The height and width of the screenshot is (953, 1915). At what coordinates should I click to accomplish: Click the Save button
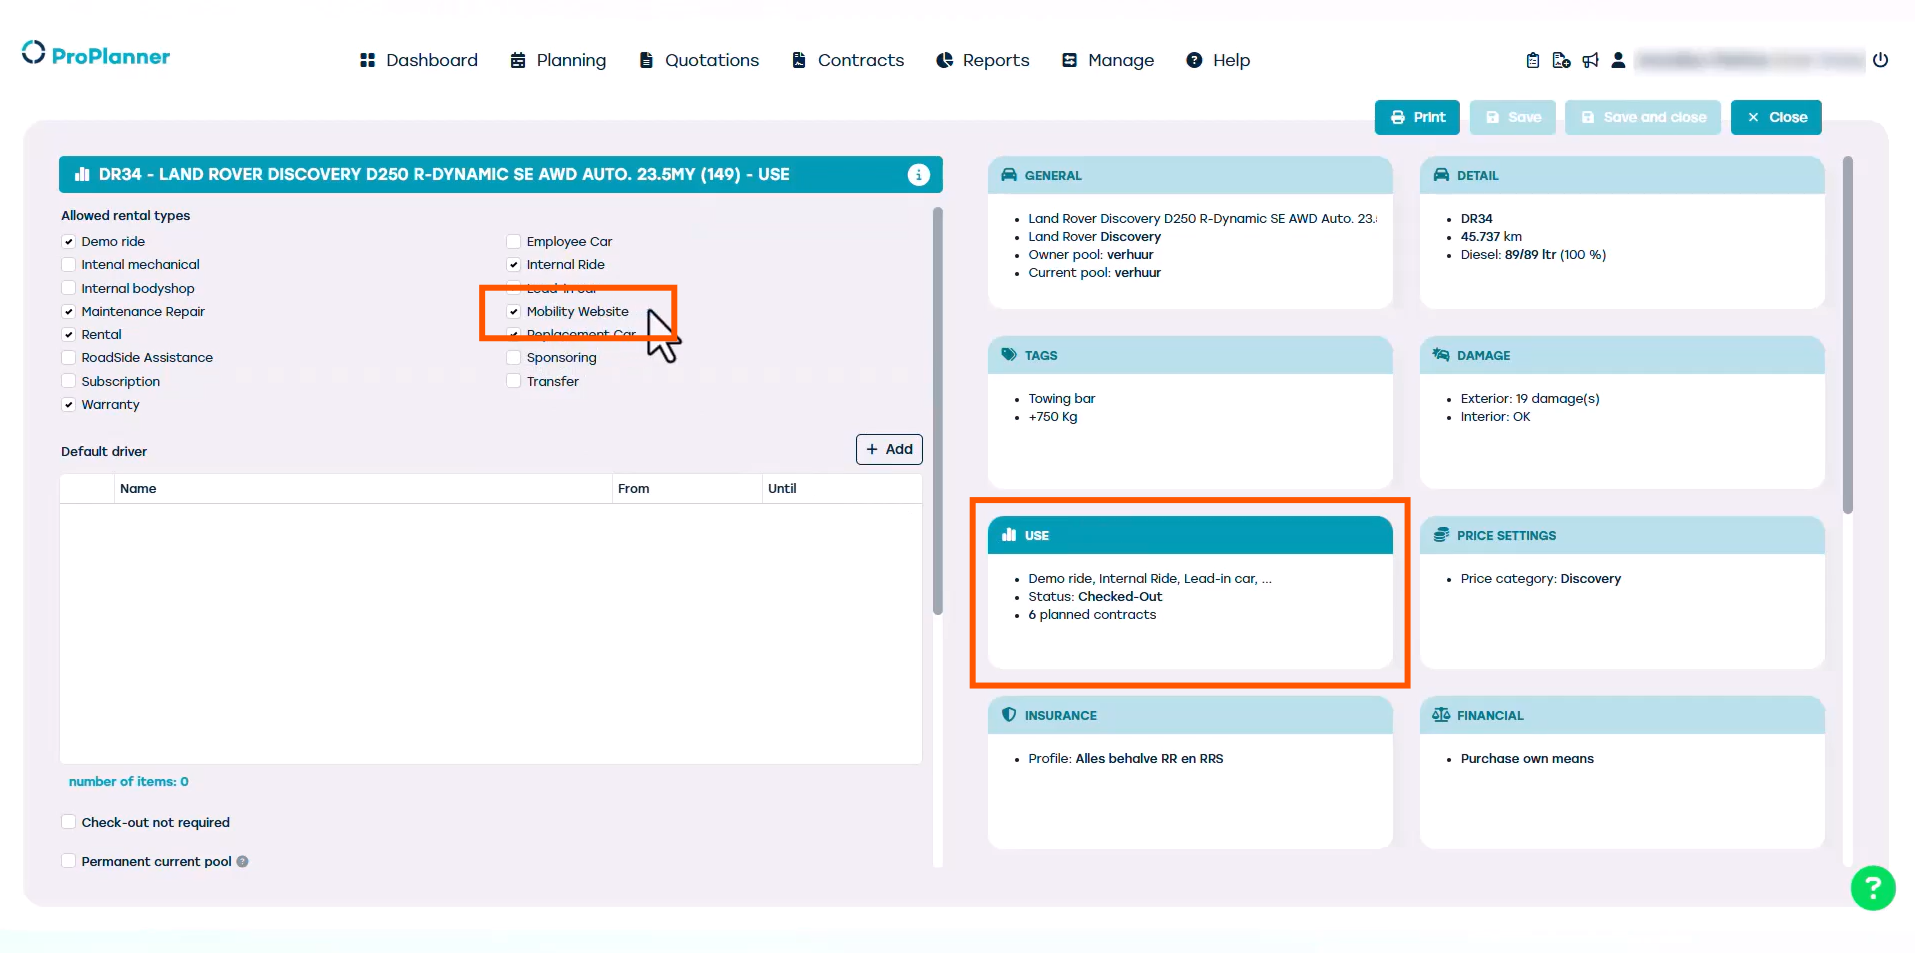[x=1513, y=117]
